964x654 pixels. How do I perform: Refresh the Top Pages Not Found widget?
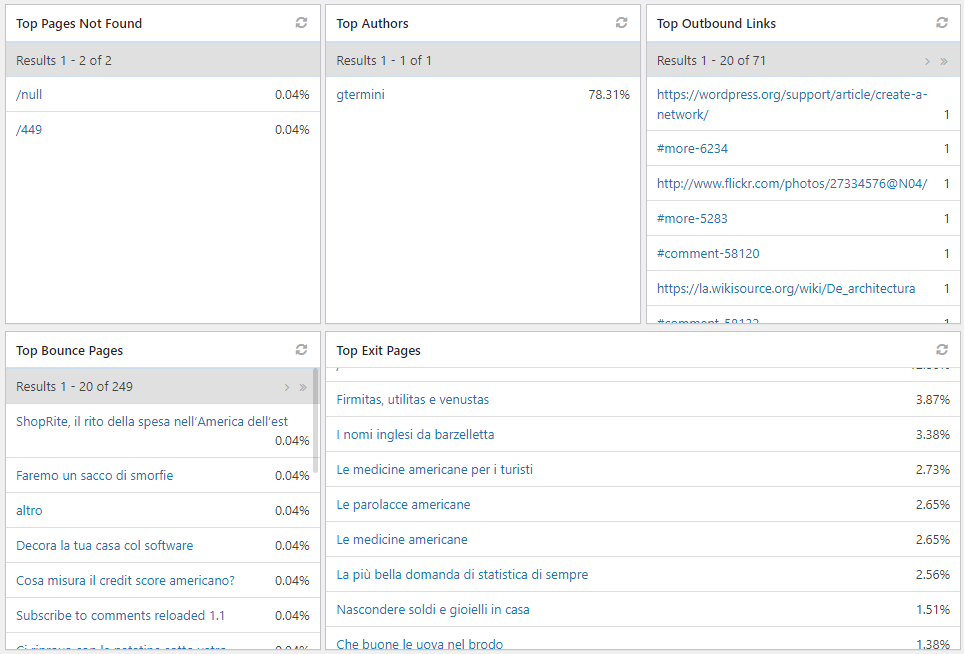click(x=301, y=23)
